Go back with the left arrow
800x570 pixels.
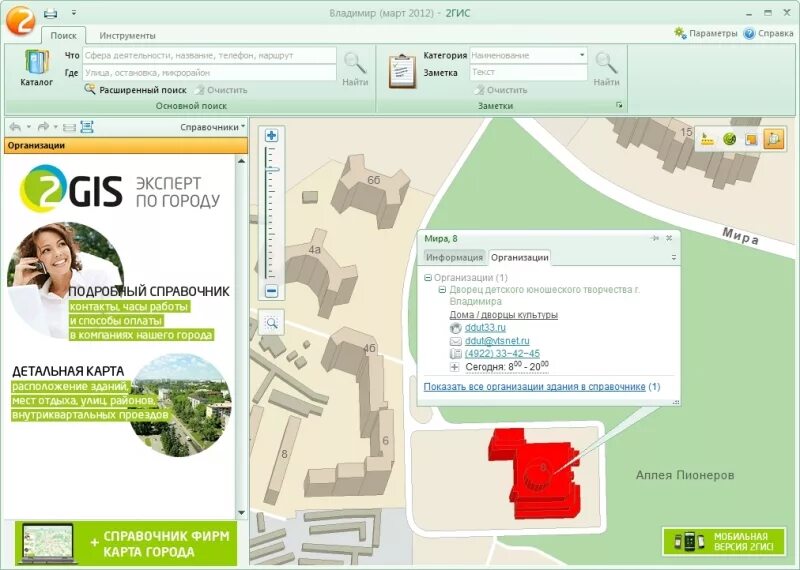[15, 127]
